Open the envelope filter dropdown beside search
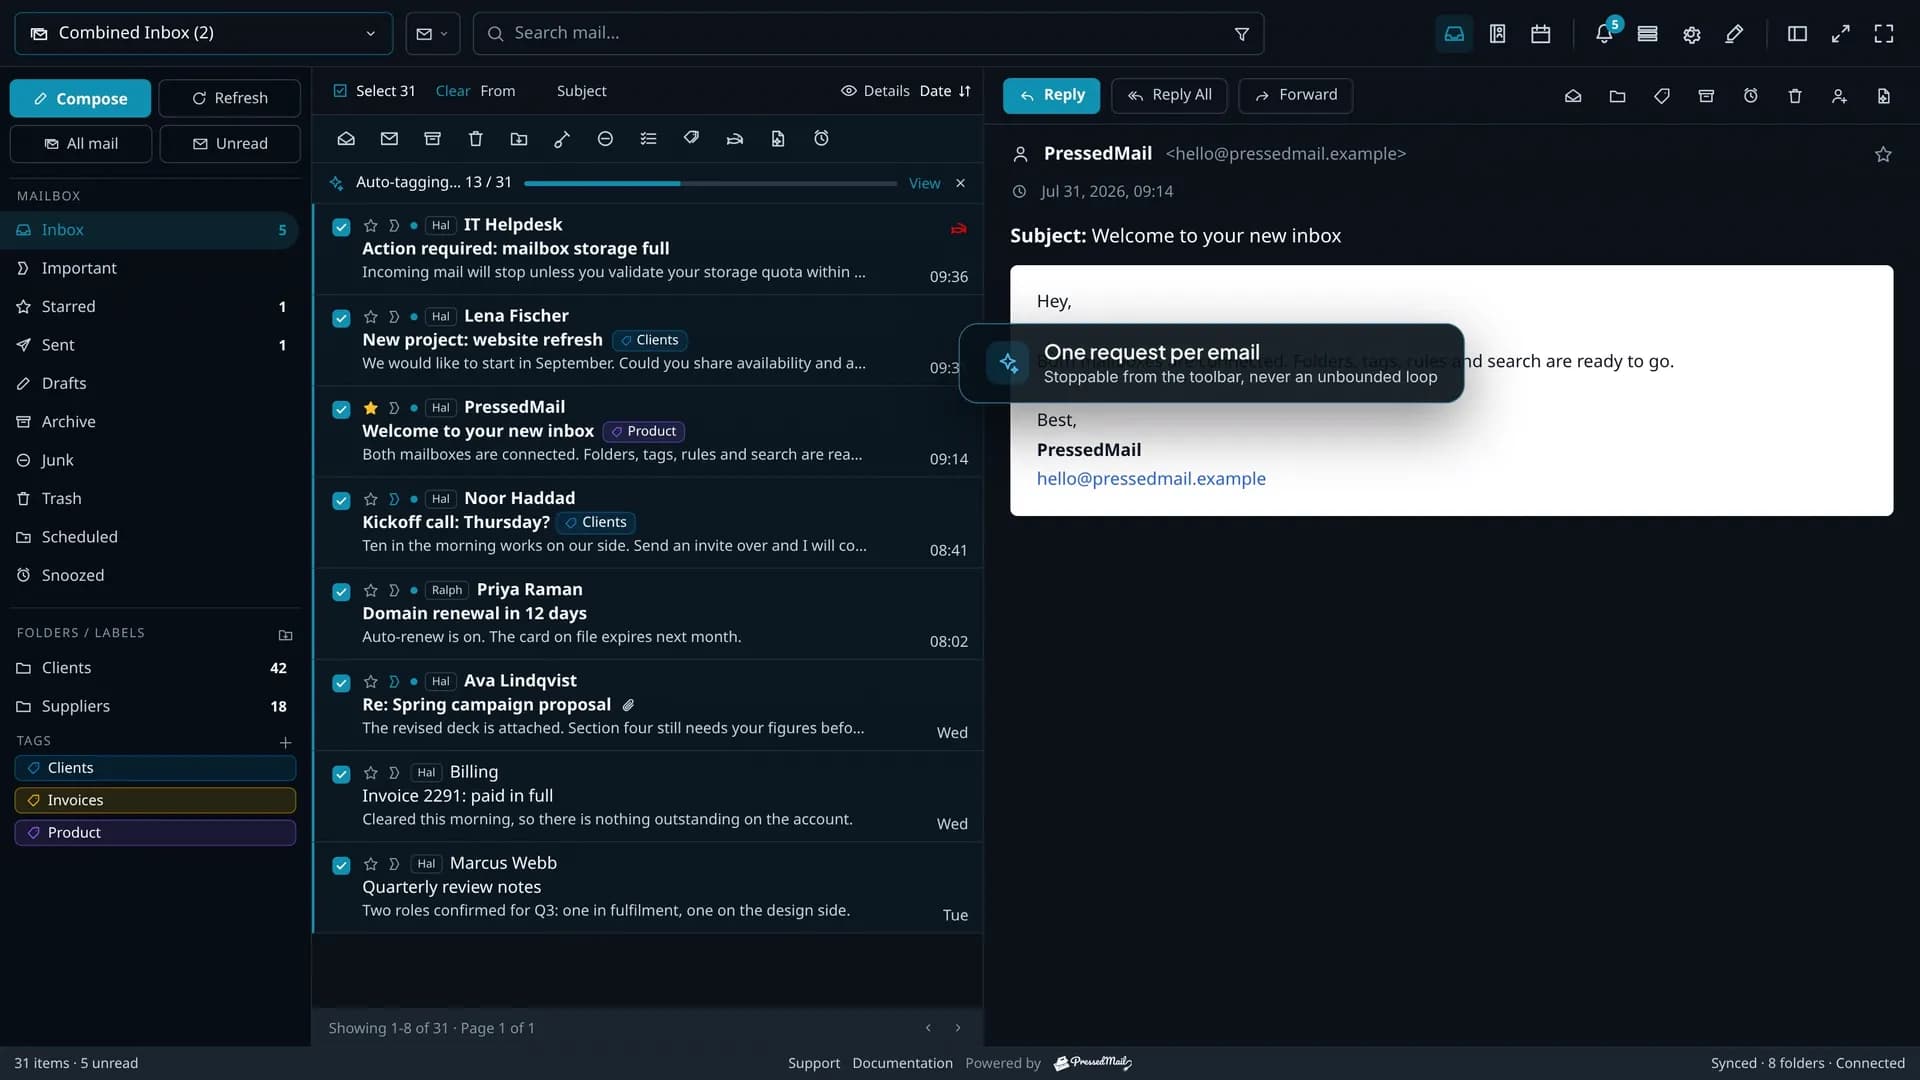Image resolution: width=1920 pixels, height=1080 pixels. [x=432, y=34]
